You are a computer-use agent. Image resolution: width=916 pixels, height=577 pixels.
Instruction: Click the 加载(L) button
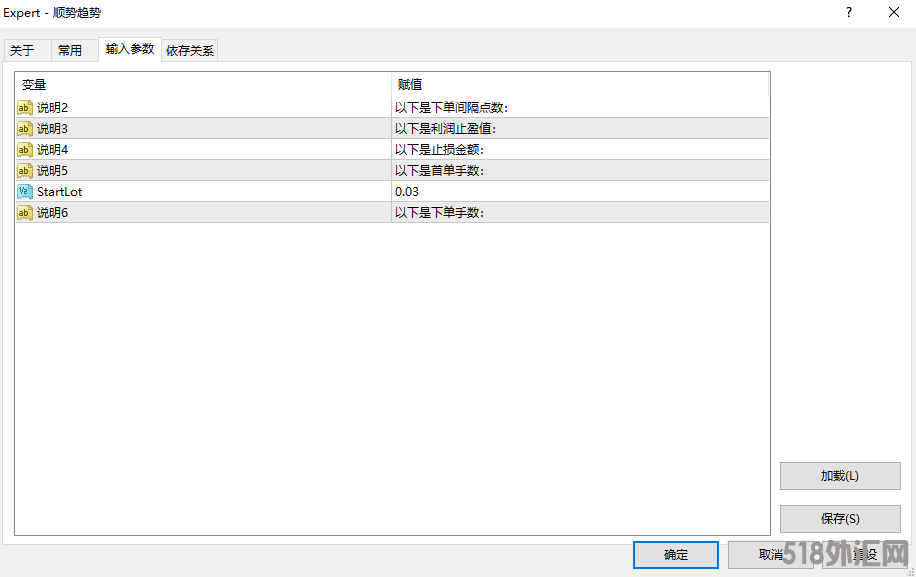(x=840, y=476)
